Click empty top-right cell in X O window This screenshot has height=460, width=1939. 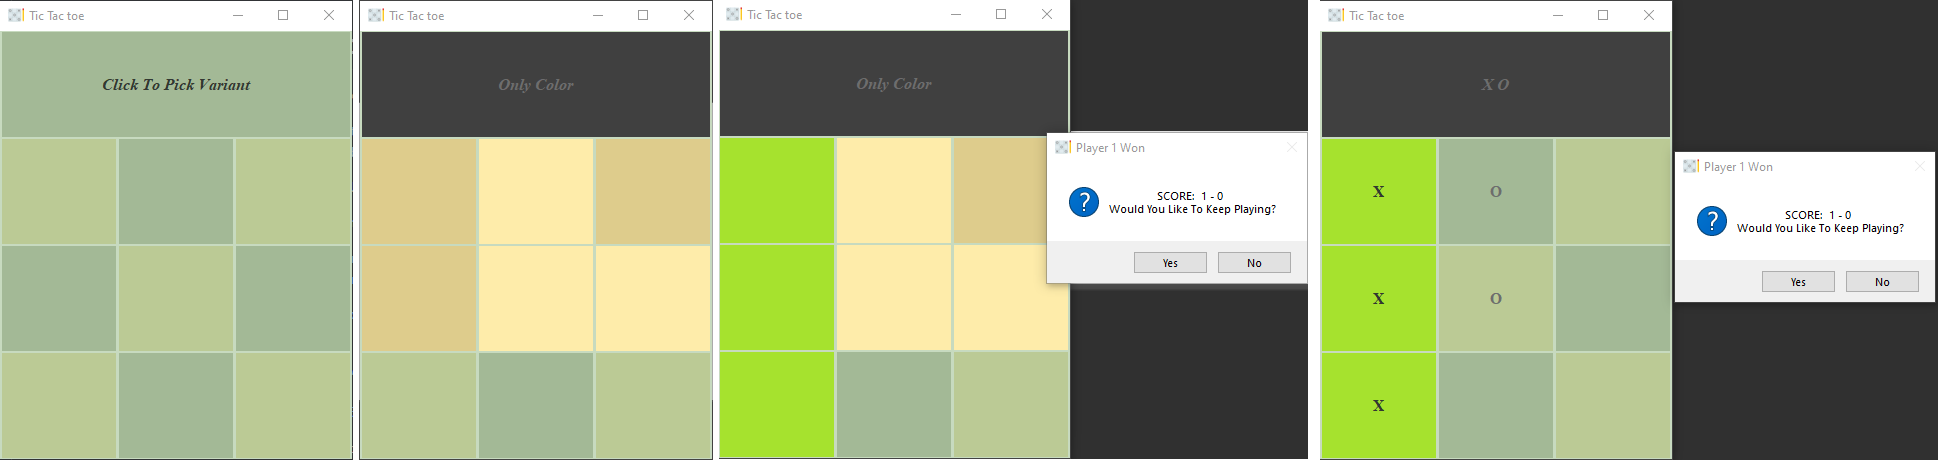1613,191
